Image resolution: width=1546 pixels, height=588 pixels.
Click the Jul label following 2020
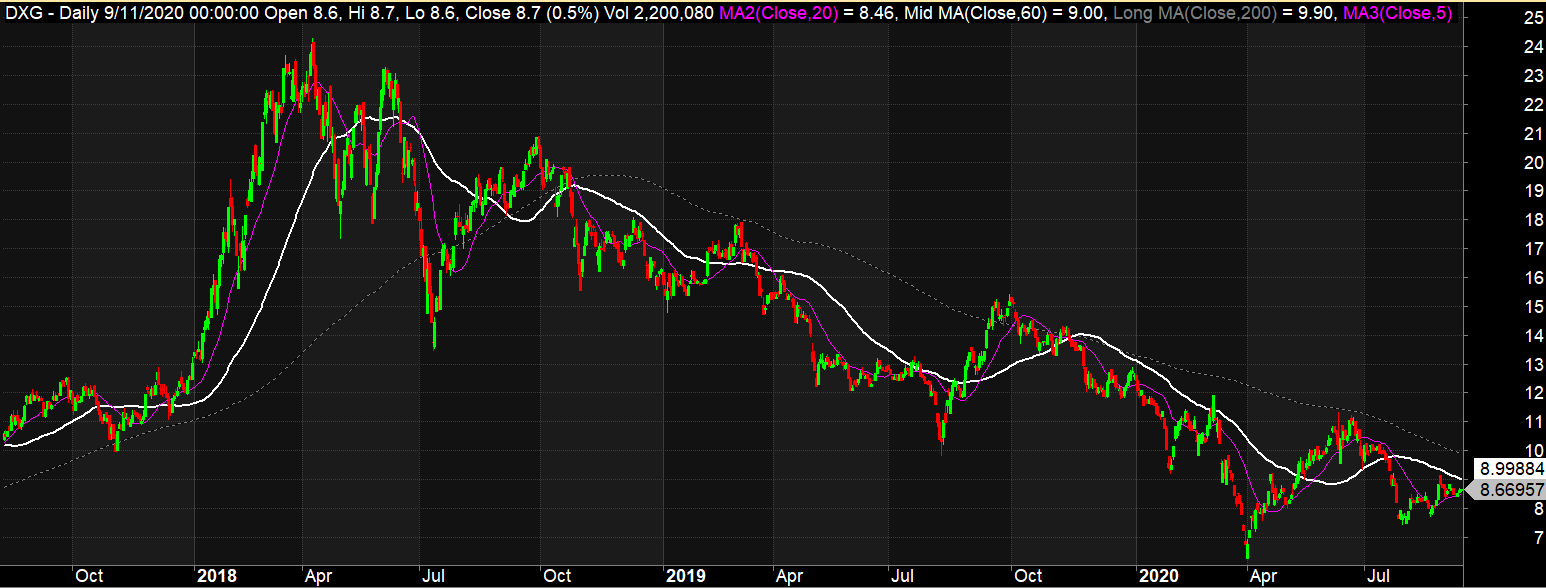coord(1380,576)
